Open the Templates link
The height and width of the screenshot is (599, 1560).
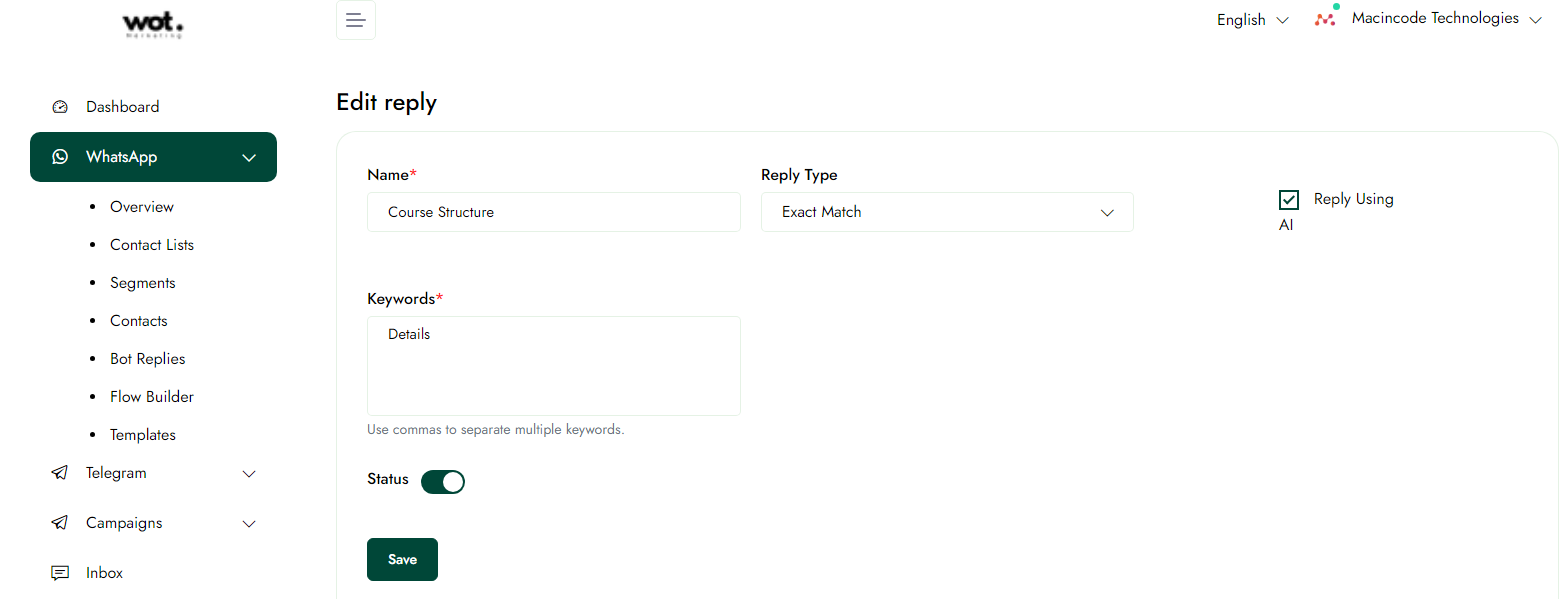(x=143, y=435)
